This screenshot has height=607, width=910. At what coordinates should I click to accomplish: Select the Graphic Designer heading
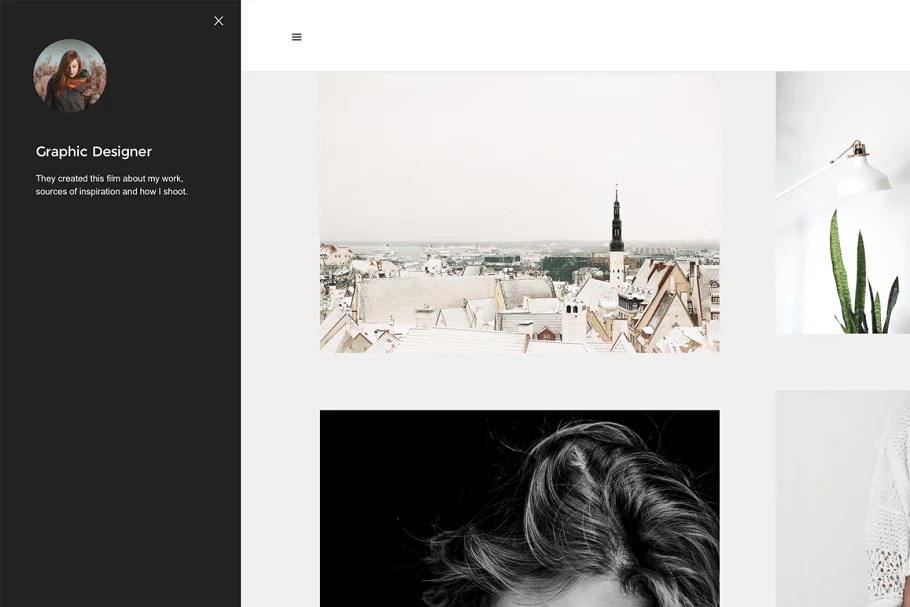click(94, 152)
